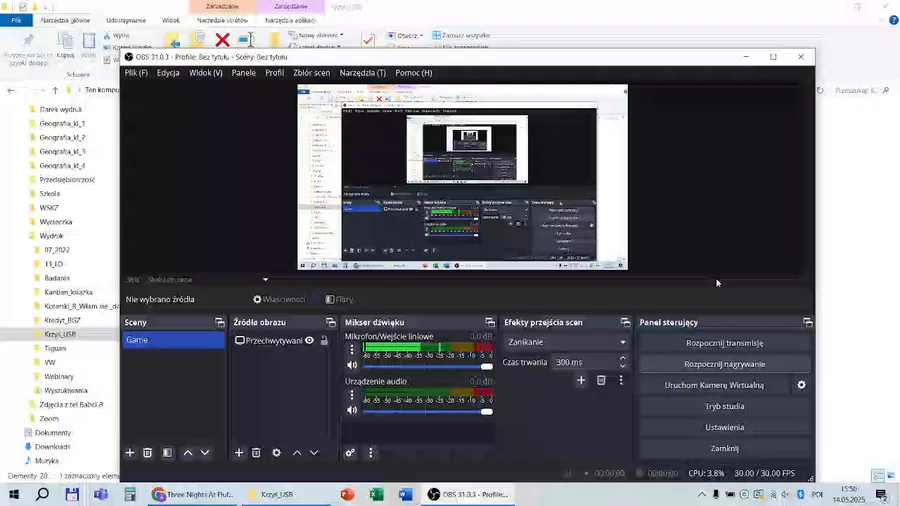Undock the Efekty przejścia scen panel
The height and width of the screenshot is (506, 900).
point(626,322)
